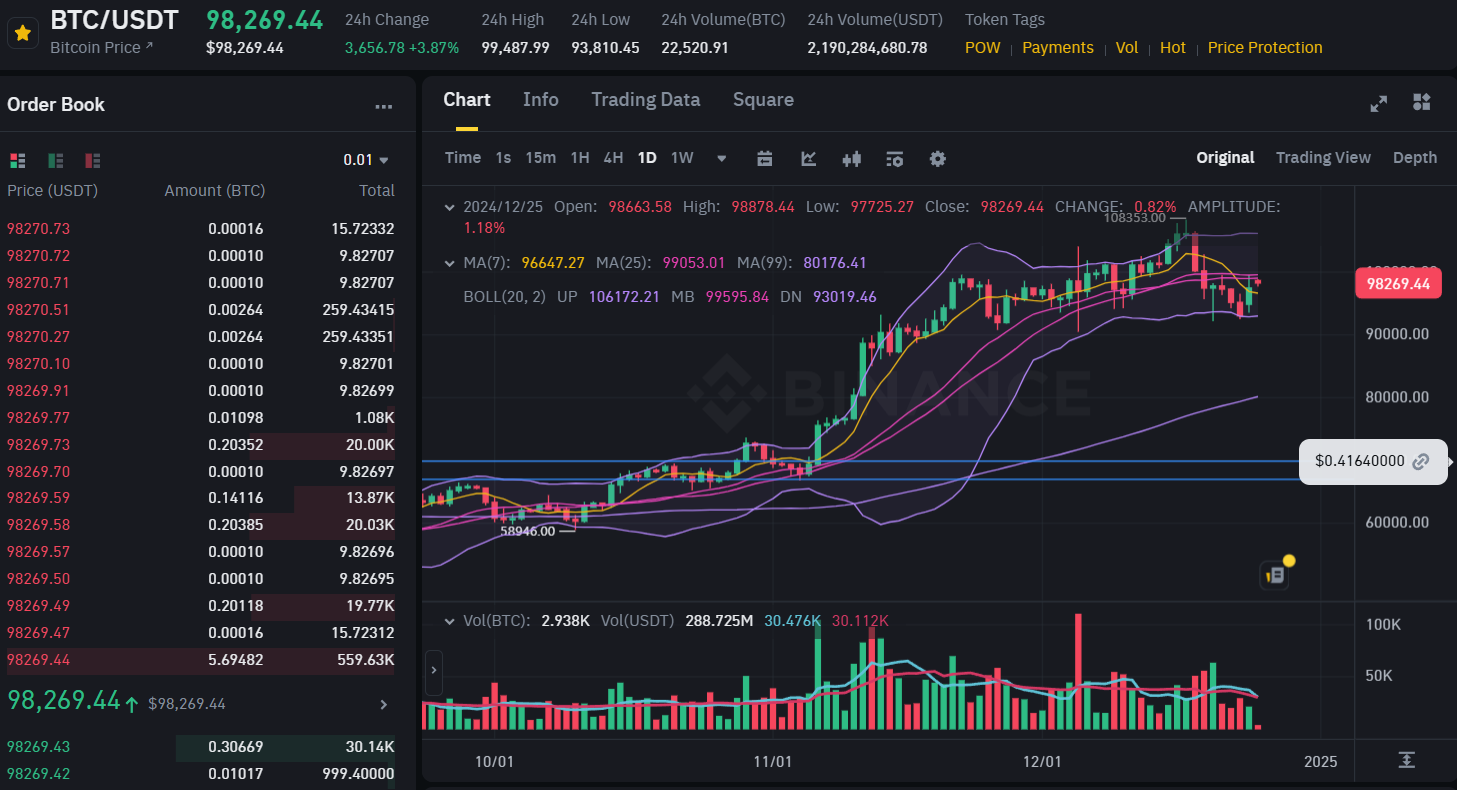Viewport: 1457px width, 790px height.
Task: Toggle the favorite star for BTC/USDT
Action: pyautogui.click(x=22, y=33)
